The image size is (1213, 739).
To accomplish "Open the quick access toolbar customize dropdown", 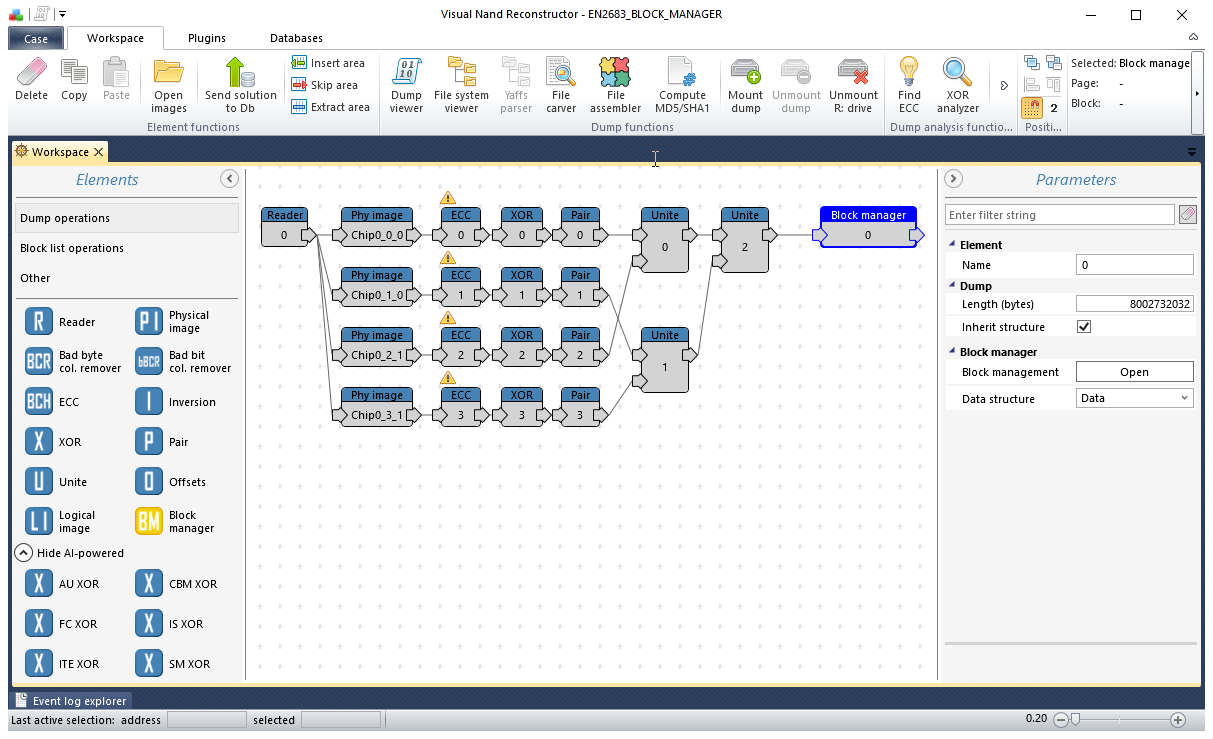I will 62,14.
